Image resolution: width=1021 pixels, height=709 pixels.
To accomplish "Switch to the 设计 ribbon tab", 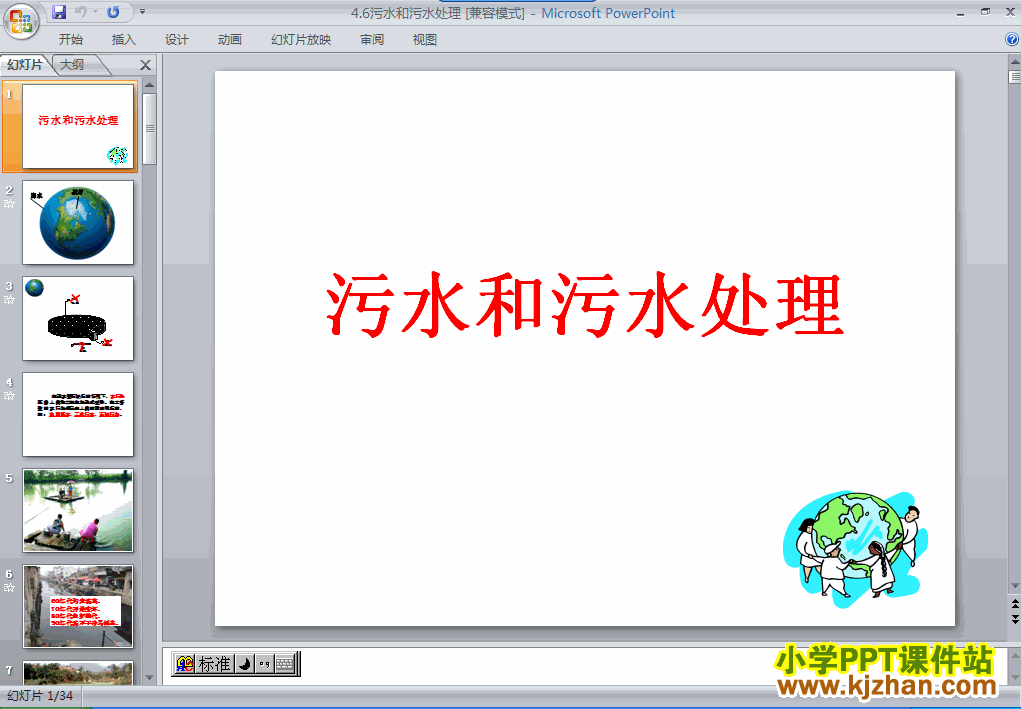I will pyautogui.click(x=176, y=40).
